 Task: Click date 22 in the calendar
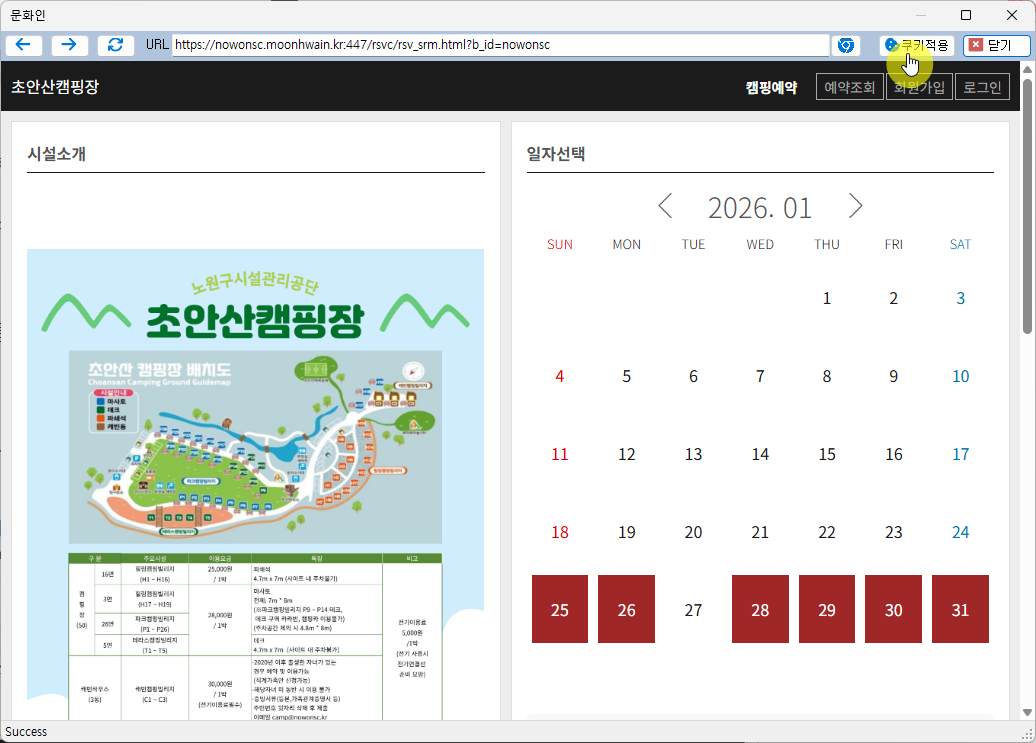[x=827, y=532]
